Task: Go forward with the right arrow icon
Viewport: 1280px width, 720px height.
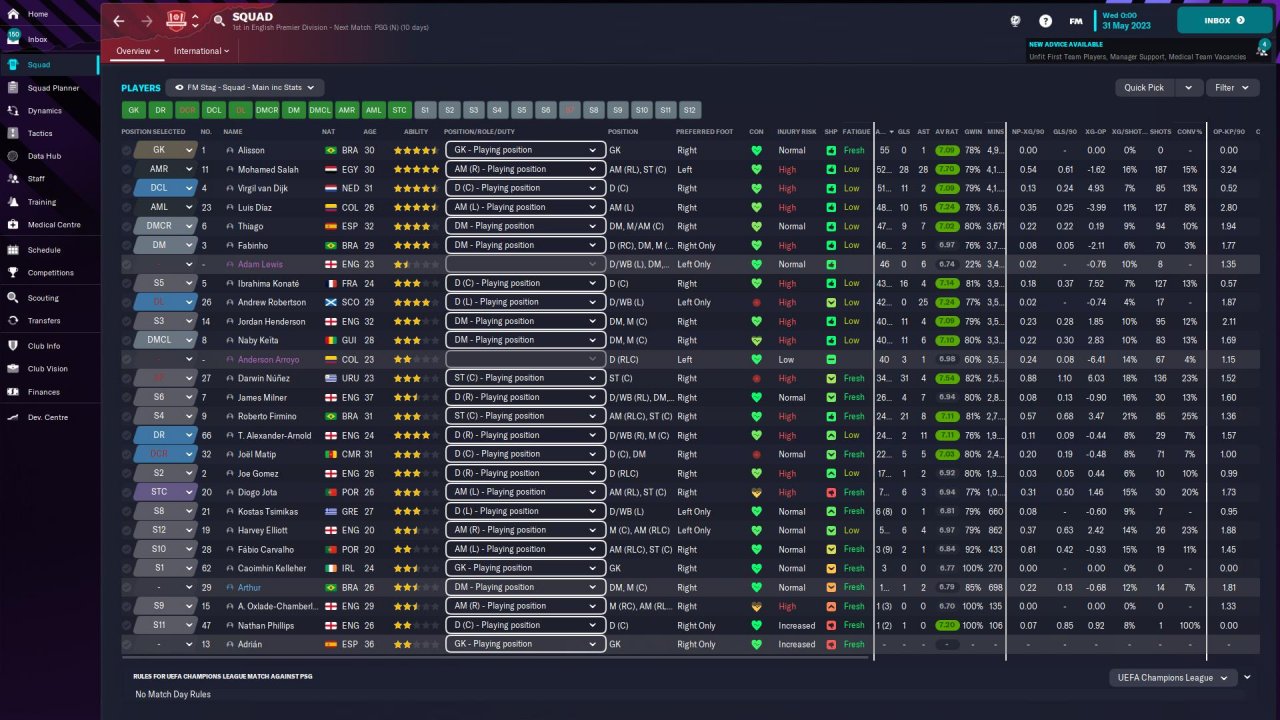Action: click(x=147, y=21)
